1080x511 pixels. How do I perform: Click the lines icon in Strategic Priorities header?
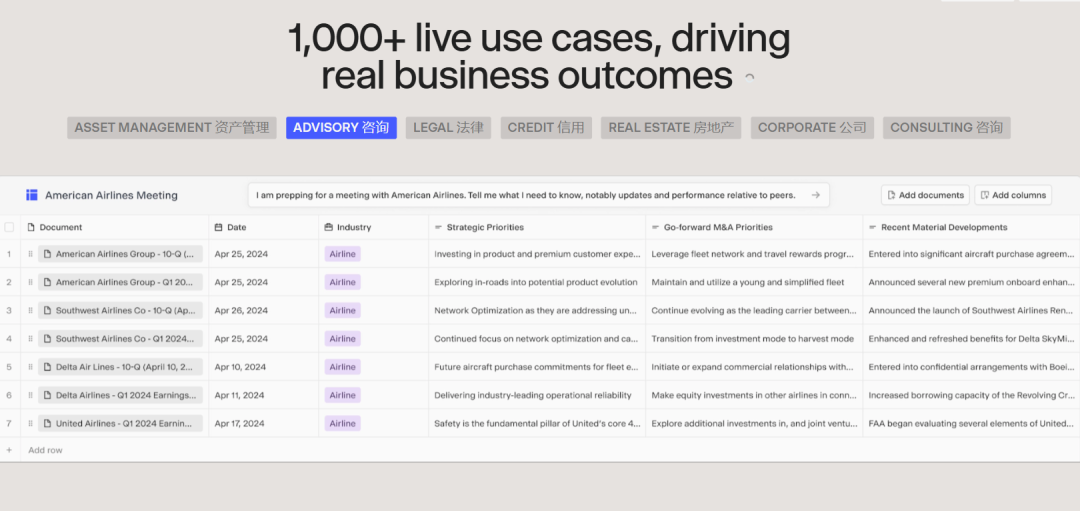pyautogui.click(x=438, y=227)
